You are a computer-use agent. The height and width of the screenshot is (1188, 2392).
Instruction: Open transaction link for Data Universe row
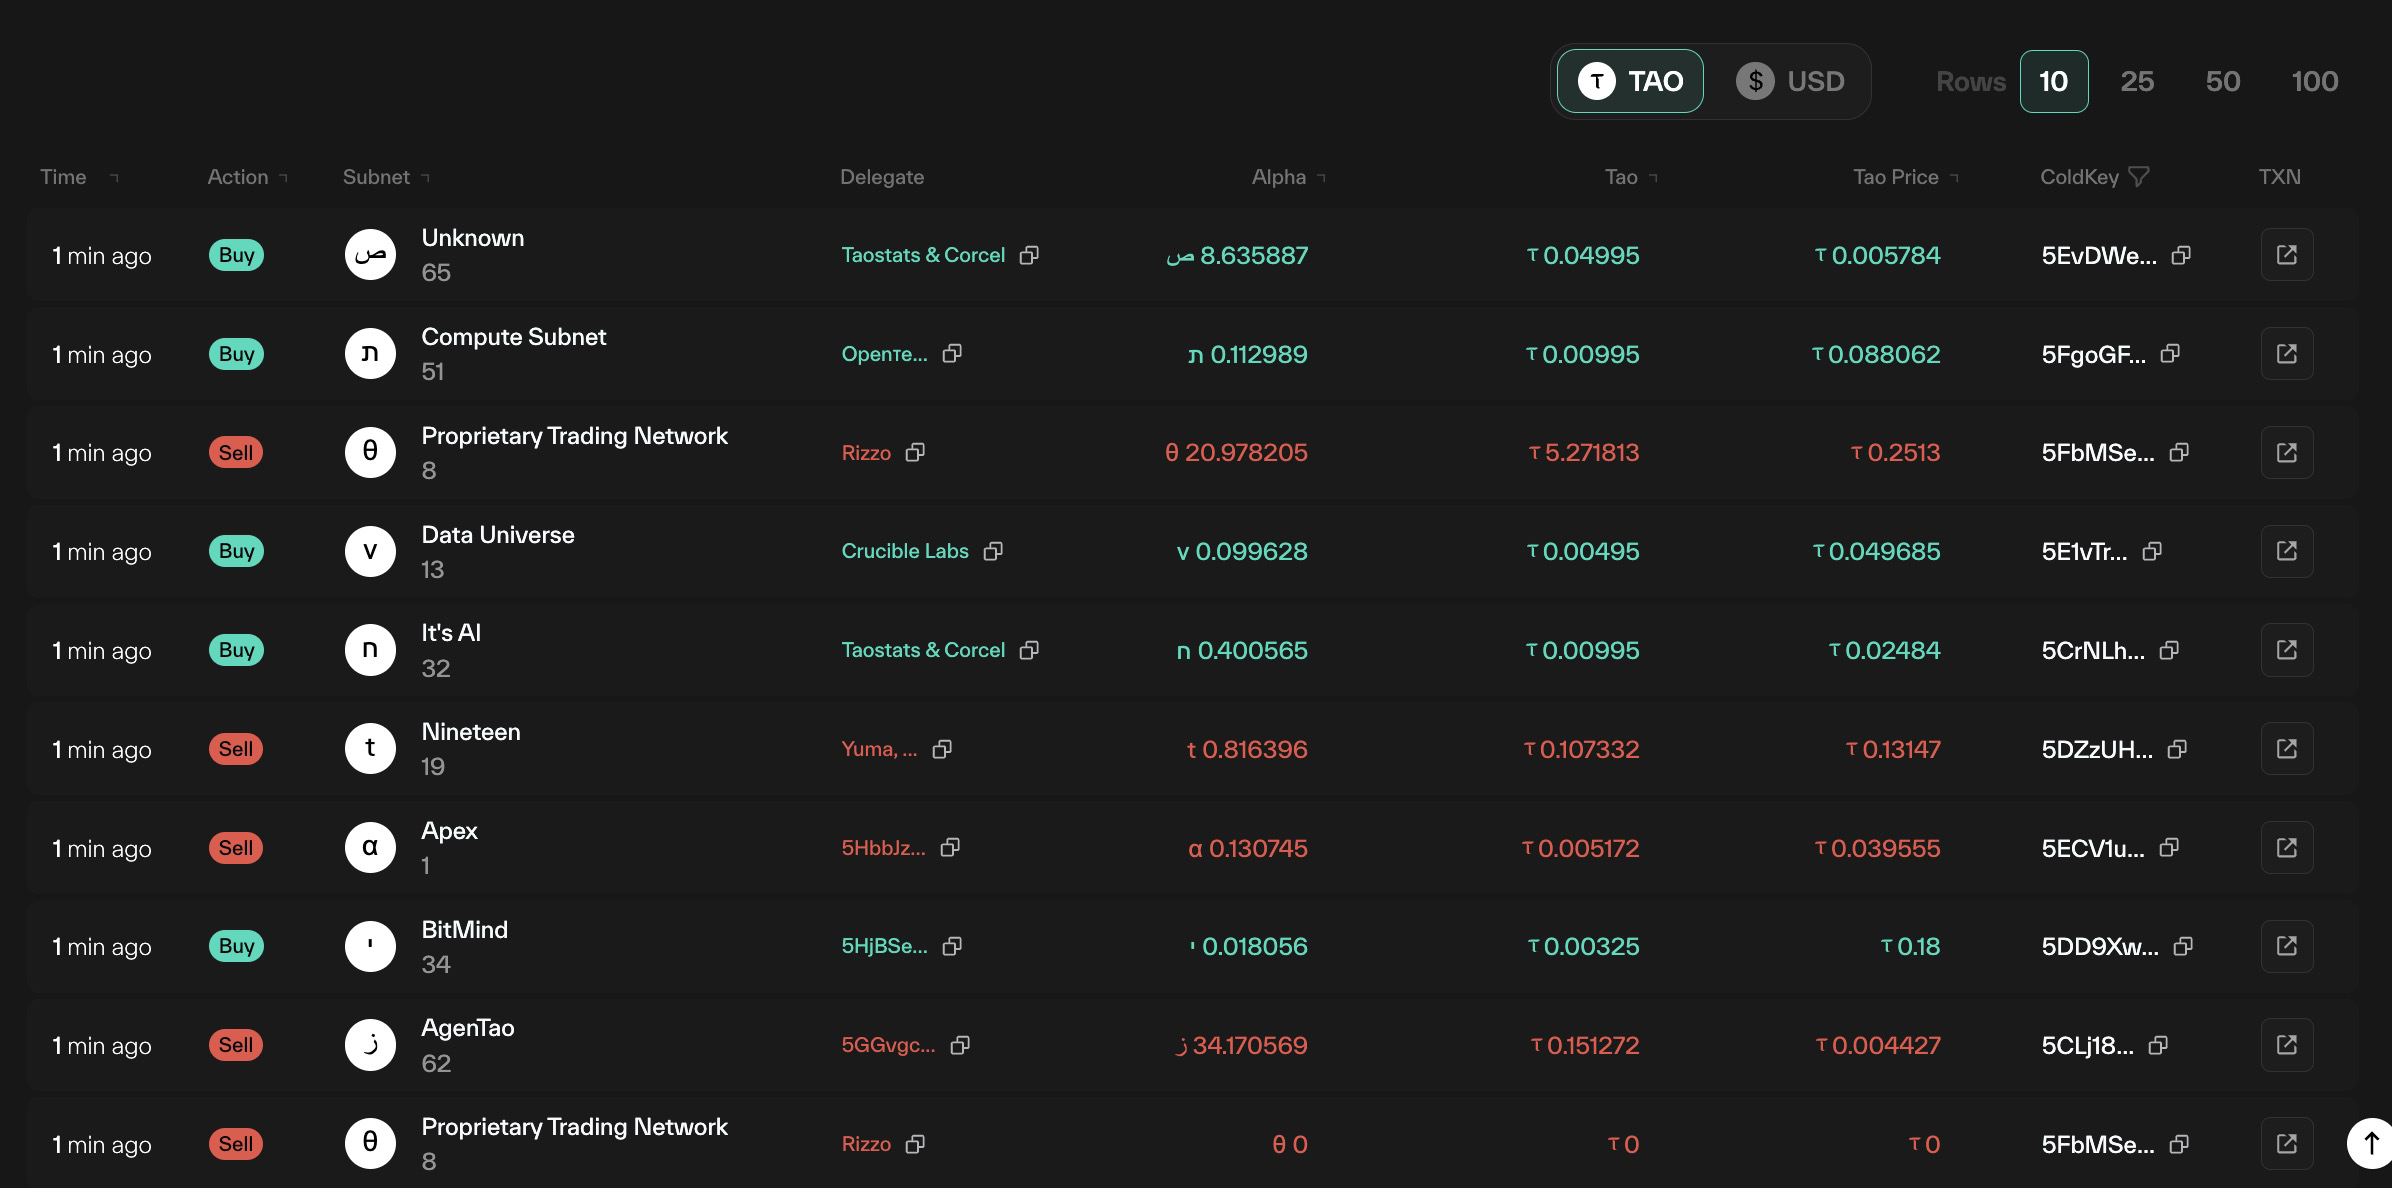(x=2286, y=551)
